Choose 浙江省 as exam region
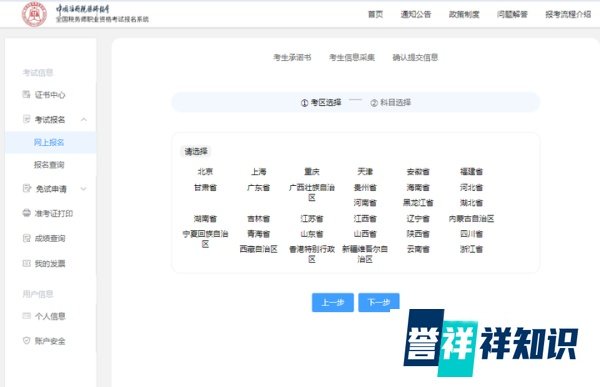This screenshot has height=387, width=600. (471, 249)
